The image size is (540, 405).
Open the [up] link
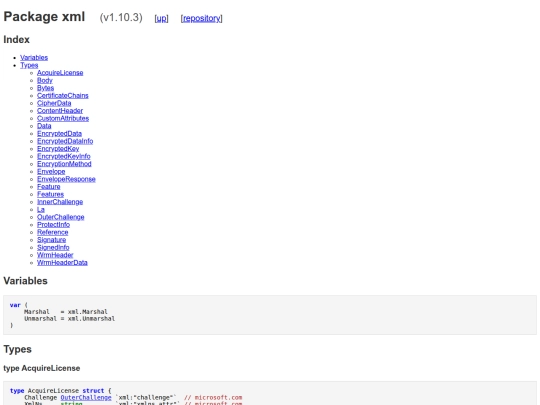pos(162,18)
